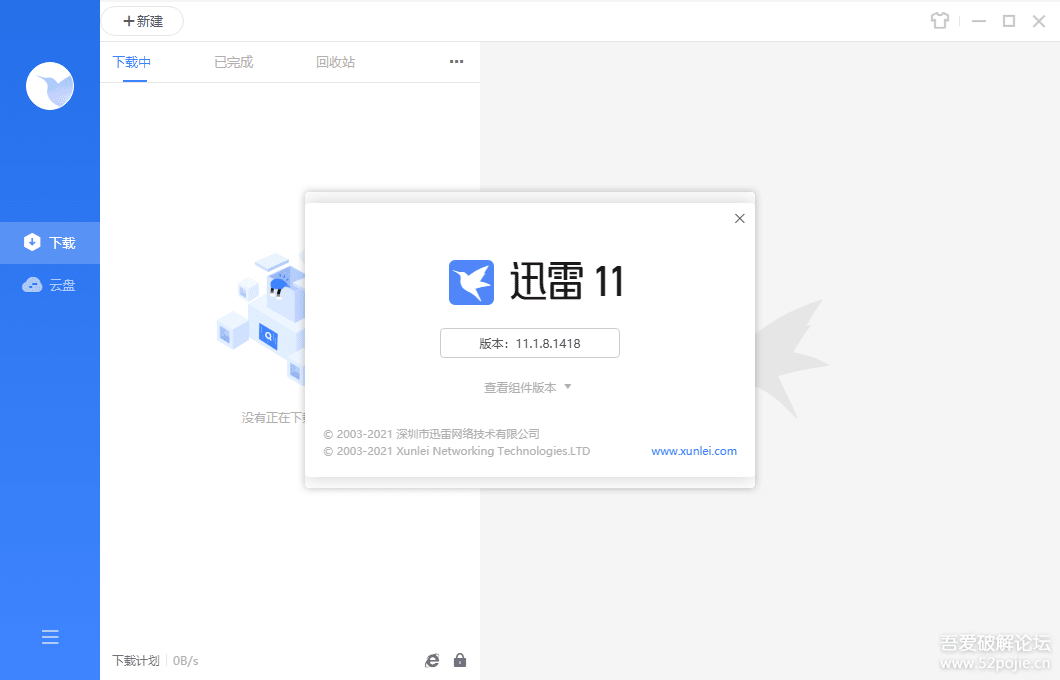The height and width of the screenshot is (680, 1060).
Task: Open the www.xunlei.com link
Action: pos(694,451)
